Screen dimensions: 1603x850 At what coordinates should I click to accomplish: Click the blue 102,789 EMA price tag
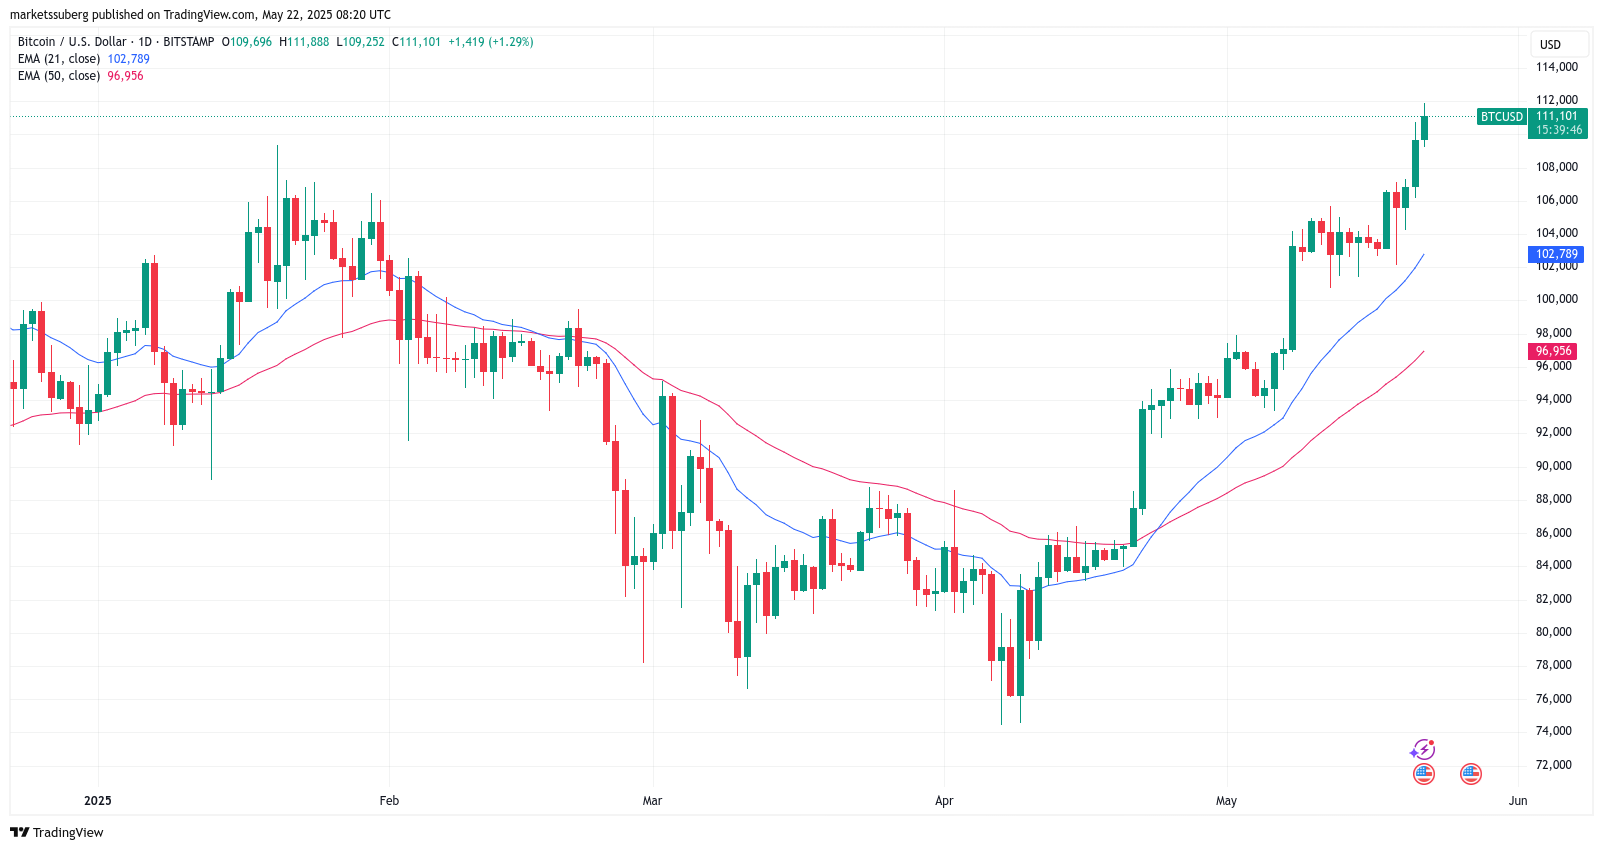tap(1556, 254)
